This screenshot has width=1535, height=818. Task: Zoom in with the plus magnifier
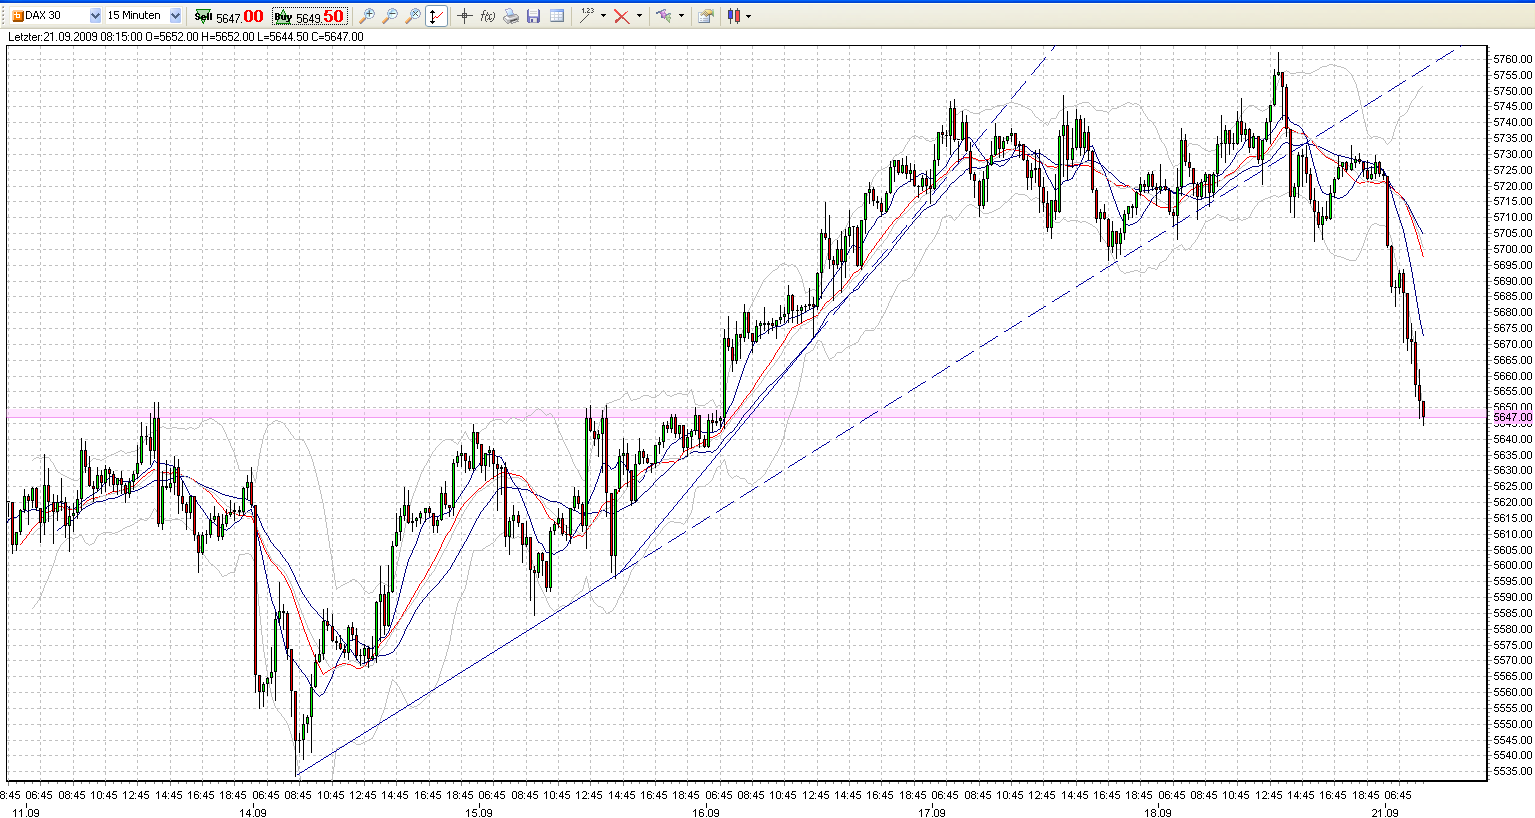(x=367, y=16)
